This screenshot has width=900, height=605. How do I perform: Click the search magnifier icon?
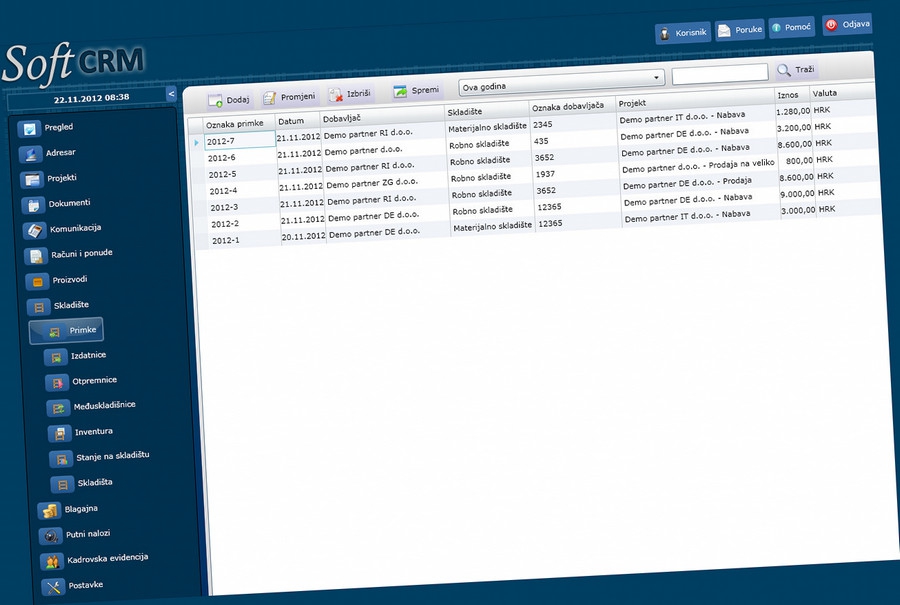[783, 70]
